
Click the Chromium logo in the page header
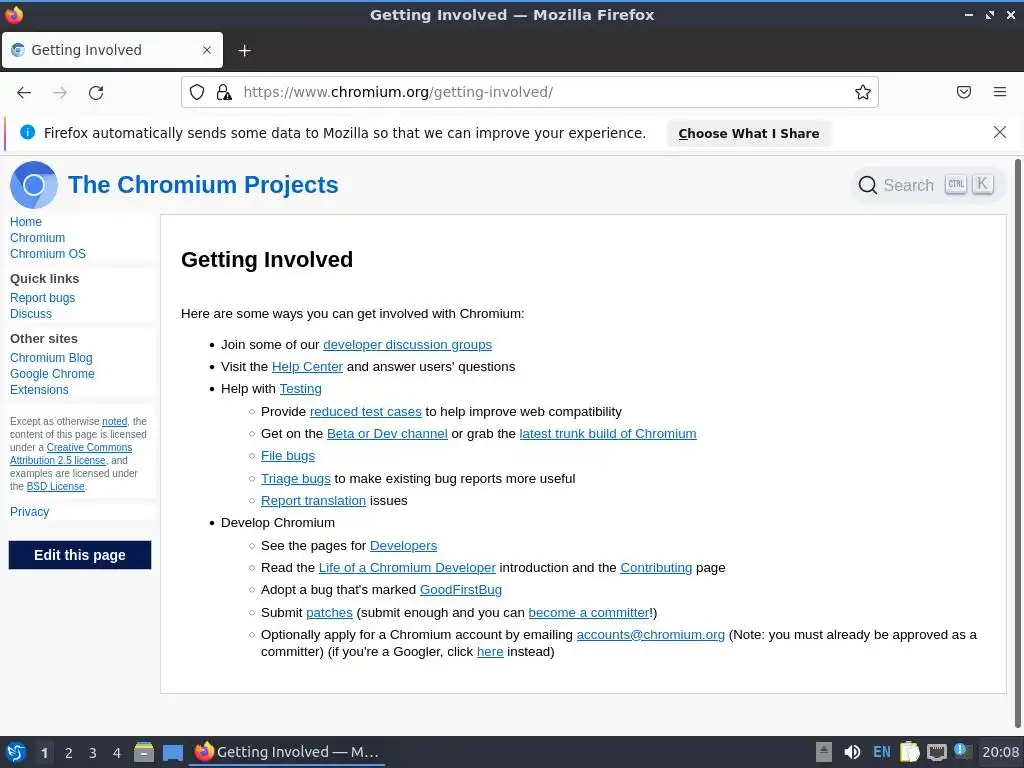point(34,185)
